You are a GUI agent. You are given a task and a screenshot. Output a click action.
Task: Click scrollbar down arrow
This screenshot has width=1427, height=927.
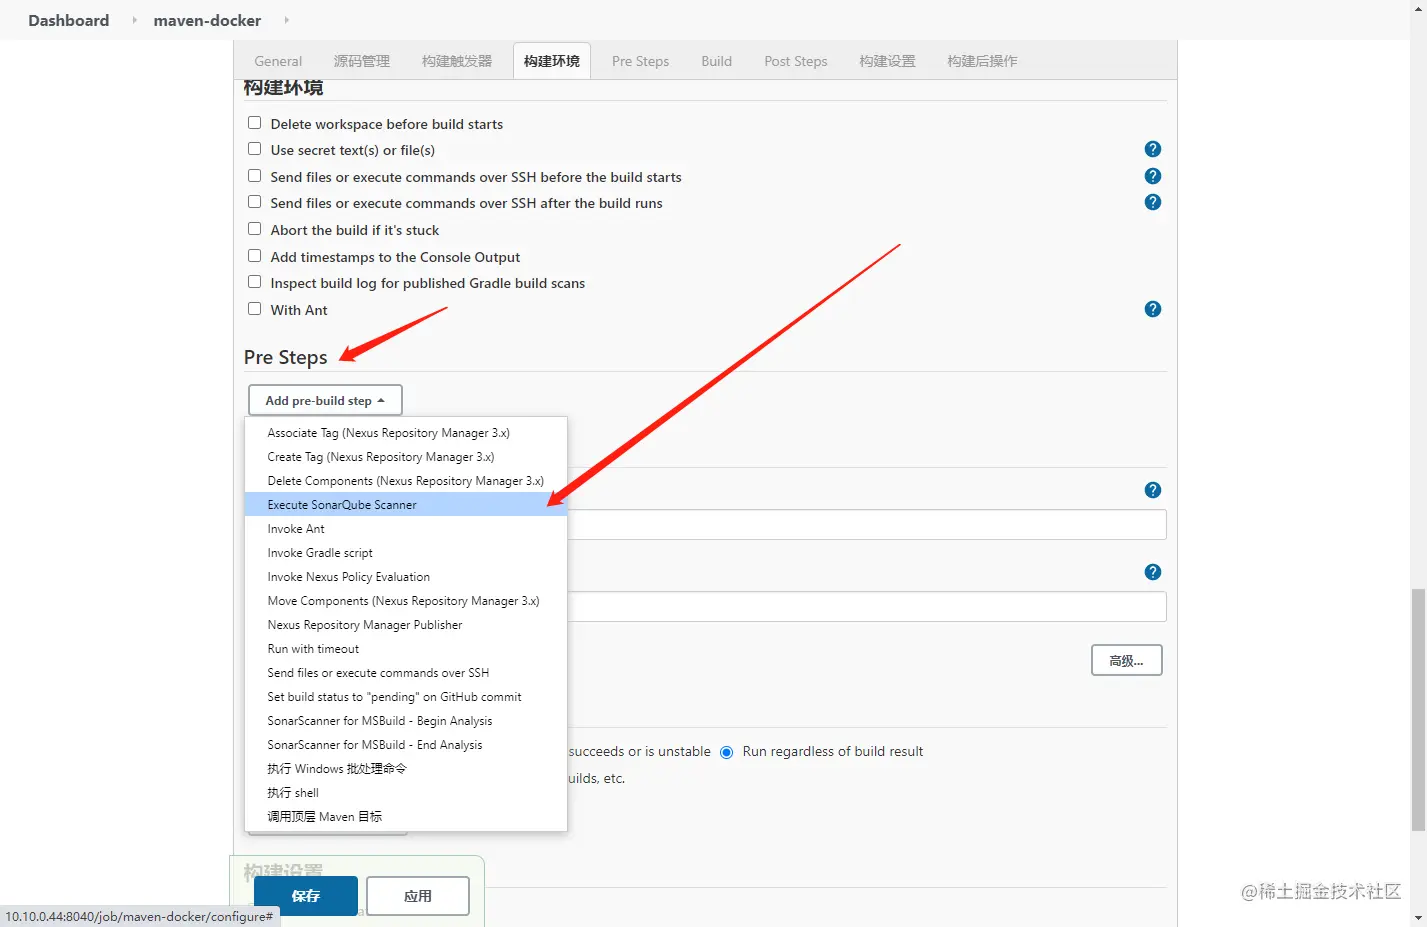coord(1418,918)
